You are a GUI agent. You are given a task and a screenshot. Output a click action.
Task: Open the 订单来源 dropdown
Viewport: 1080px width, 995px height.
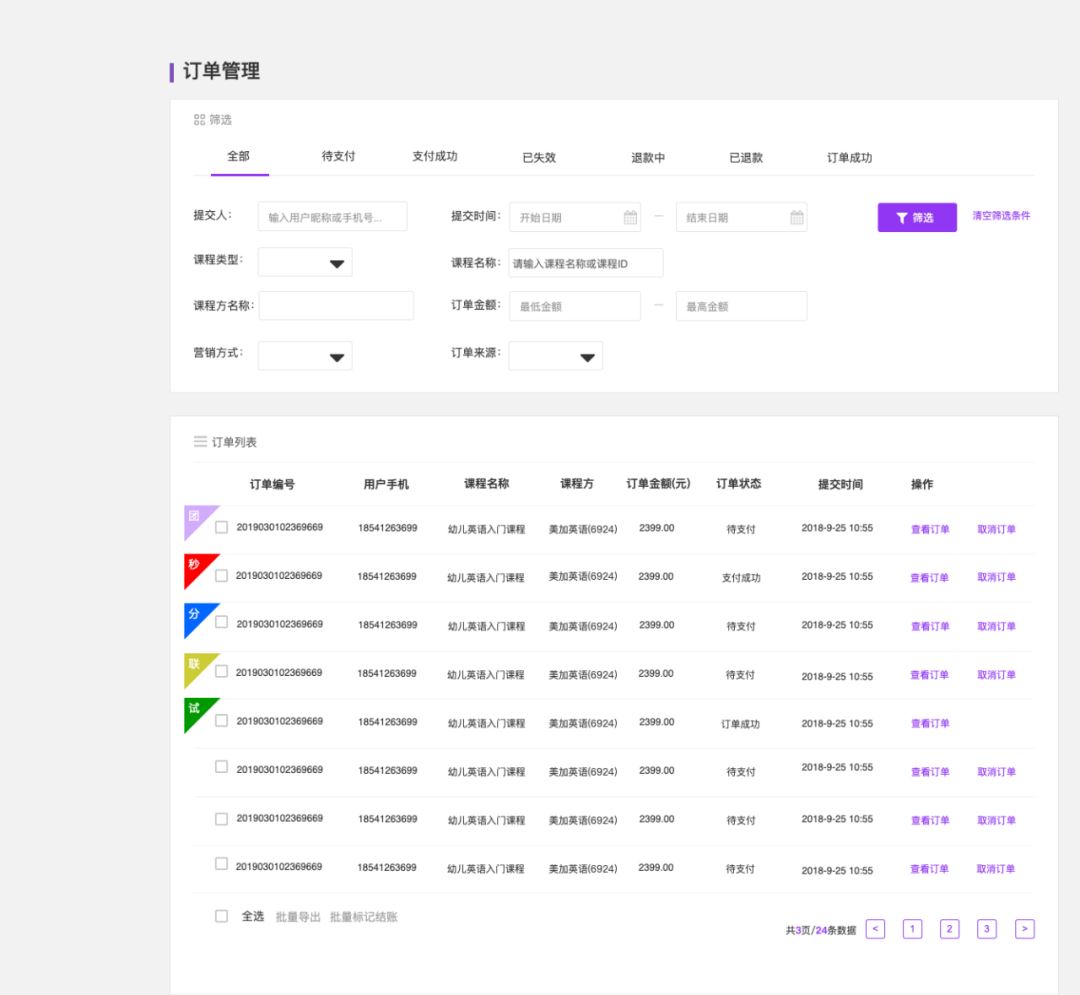tap(556, 356)
